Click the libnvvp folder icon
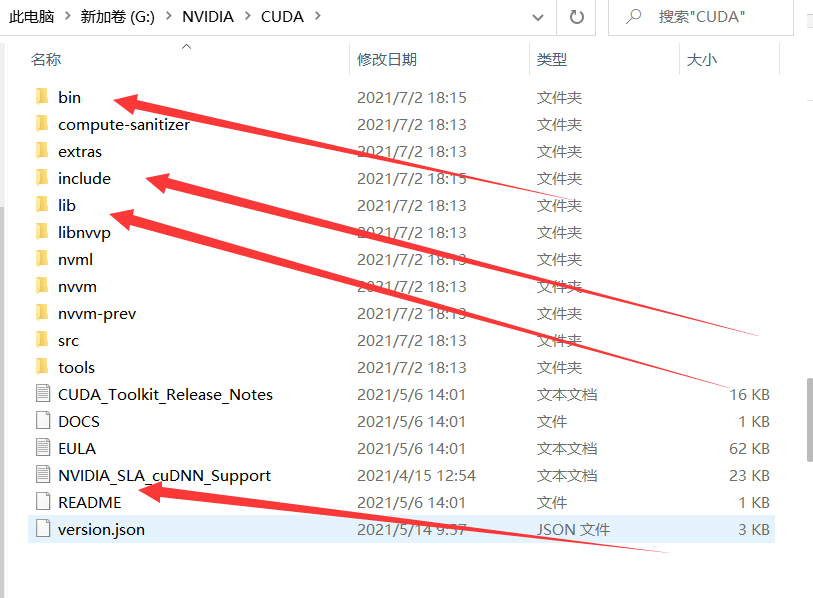 [43, 231]
